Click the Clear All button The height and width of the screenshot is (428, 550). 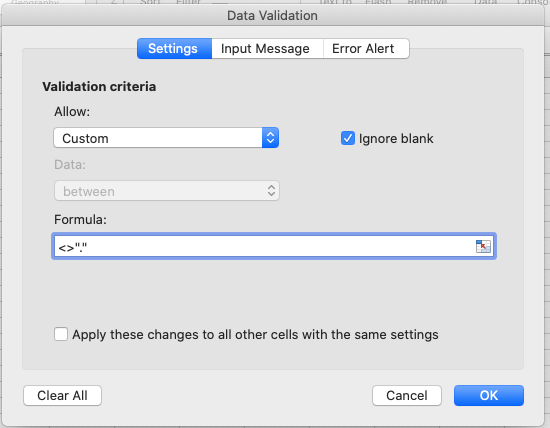tap(62, 395)
